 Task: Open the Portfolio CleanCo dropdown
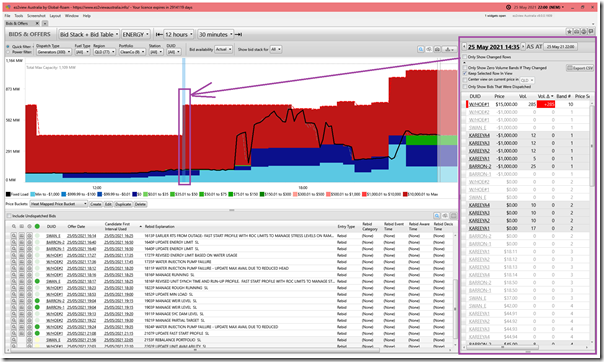click(x=132, y=52)
